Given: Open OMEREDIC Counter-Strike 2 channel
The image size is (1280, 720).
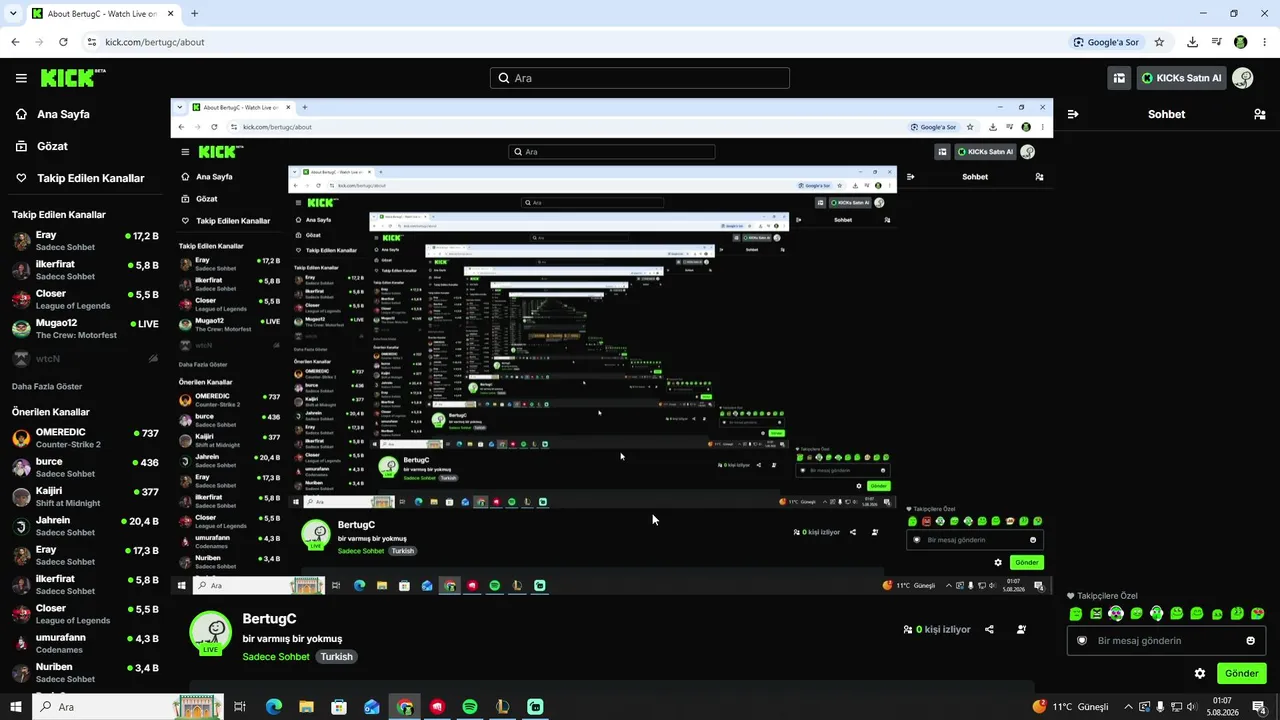Looking at the screenshot, I should pos(85,438).
